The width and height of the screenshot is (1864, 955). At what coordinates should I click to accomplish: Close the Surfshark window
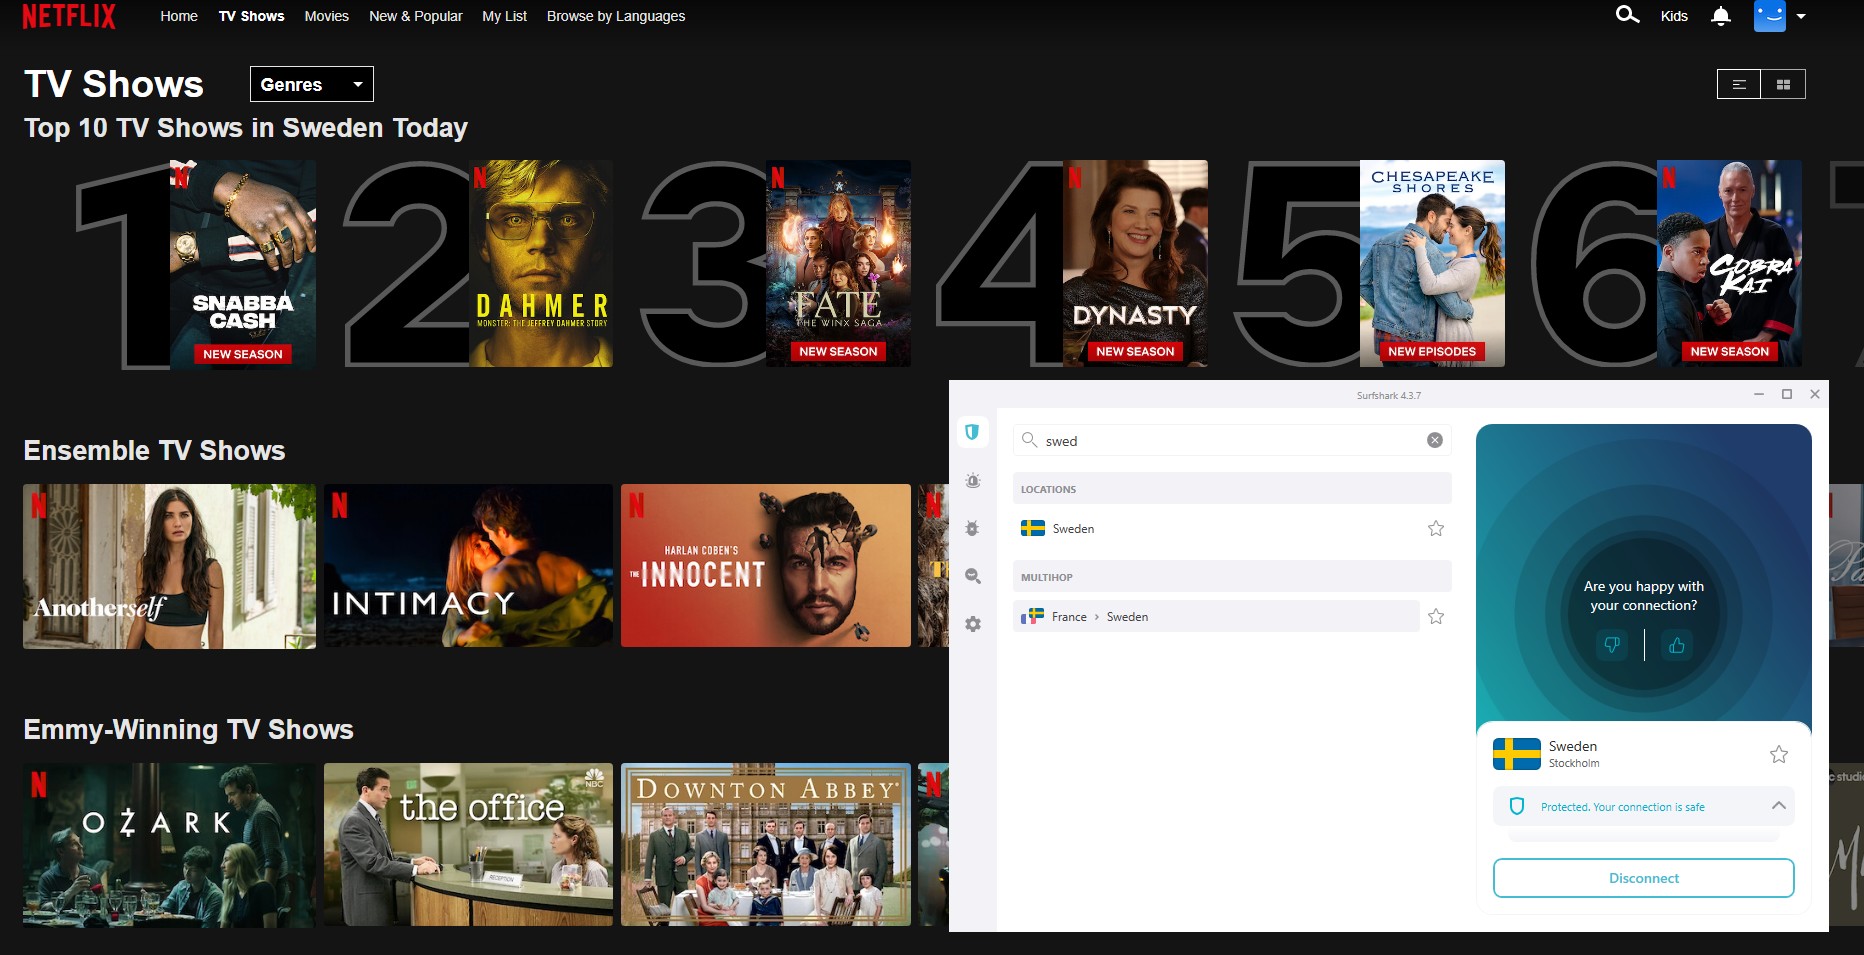coord(1814,394)
